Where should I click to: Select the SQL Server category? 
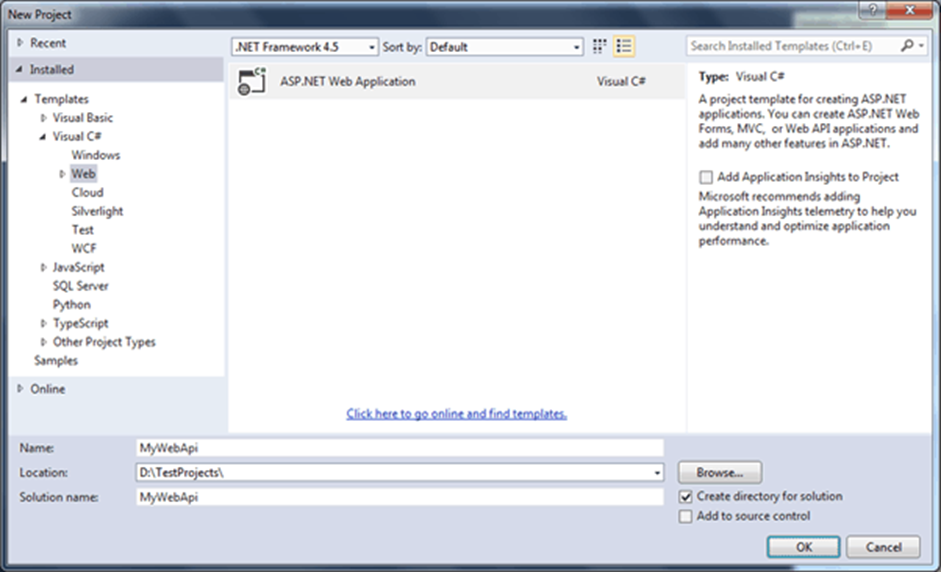80,286
